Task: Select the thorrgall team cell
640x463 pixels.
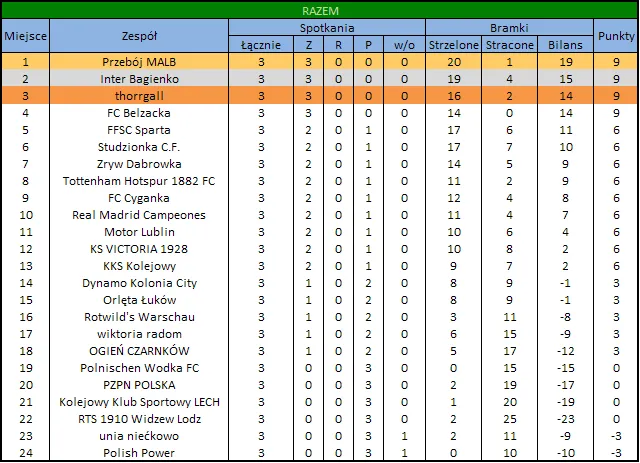Action: (138, 96)
